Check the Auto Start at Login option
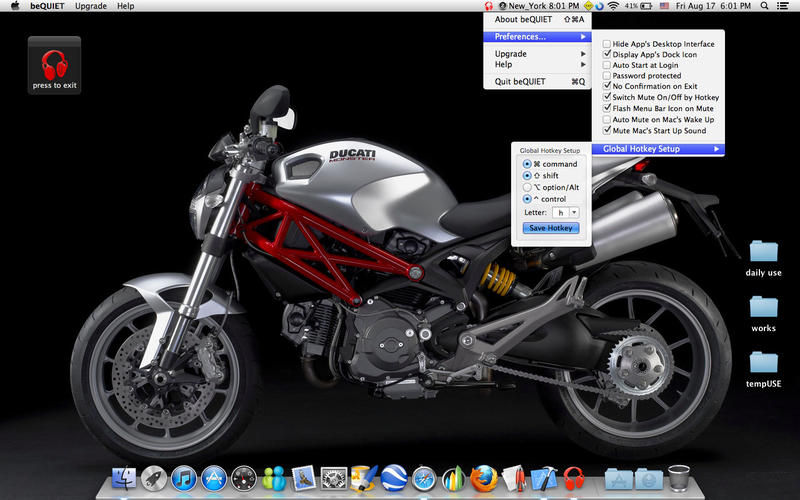The image size is (800, 500). pyautogui.click(x=607, y=65)
